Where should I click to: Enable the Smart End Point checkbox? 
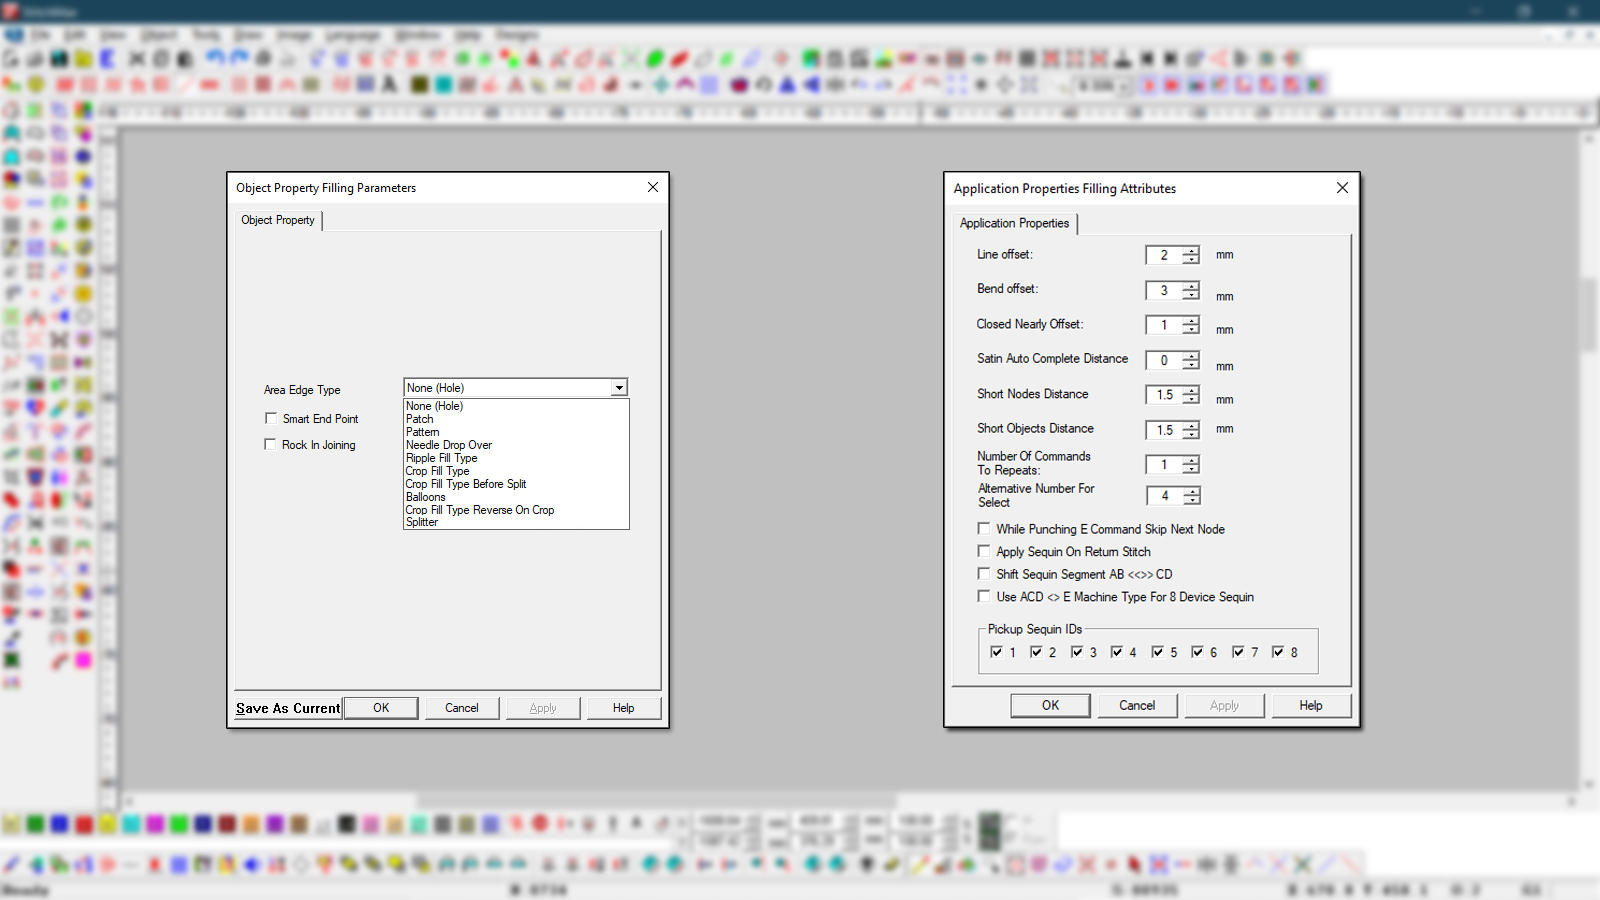(x=271, y=418)
